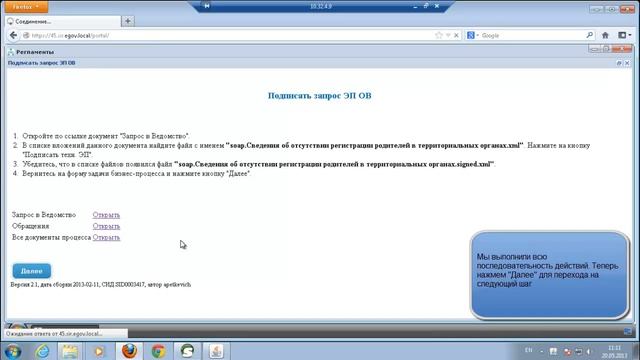Screen dimensions: 640x360
Task: Launch Internet Explorer from taskbar
Action: click(x=42, y=351)
